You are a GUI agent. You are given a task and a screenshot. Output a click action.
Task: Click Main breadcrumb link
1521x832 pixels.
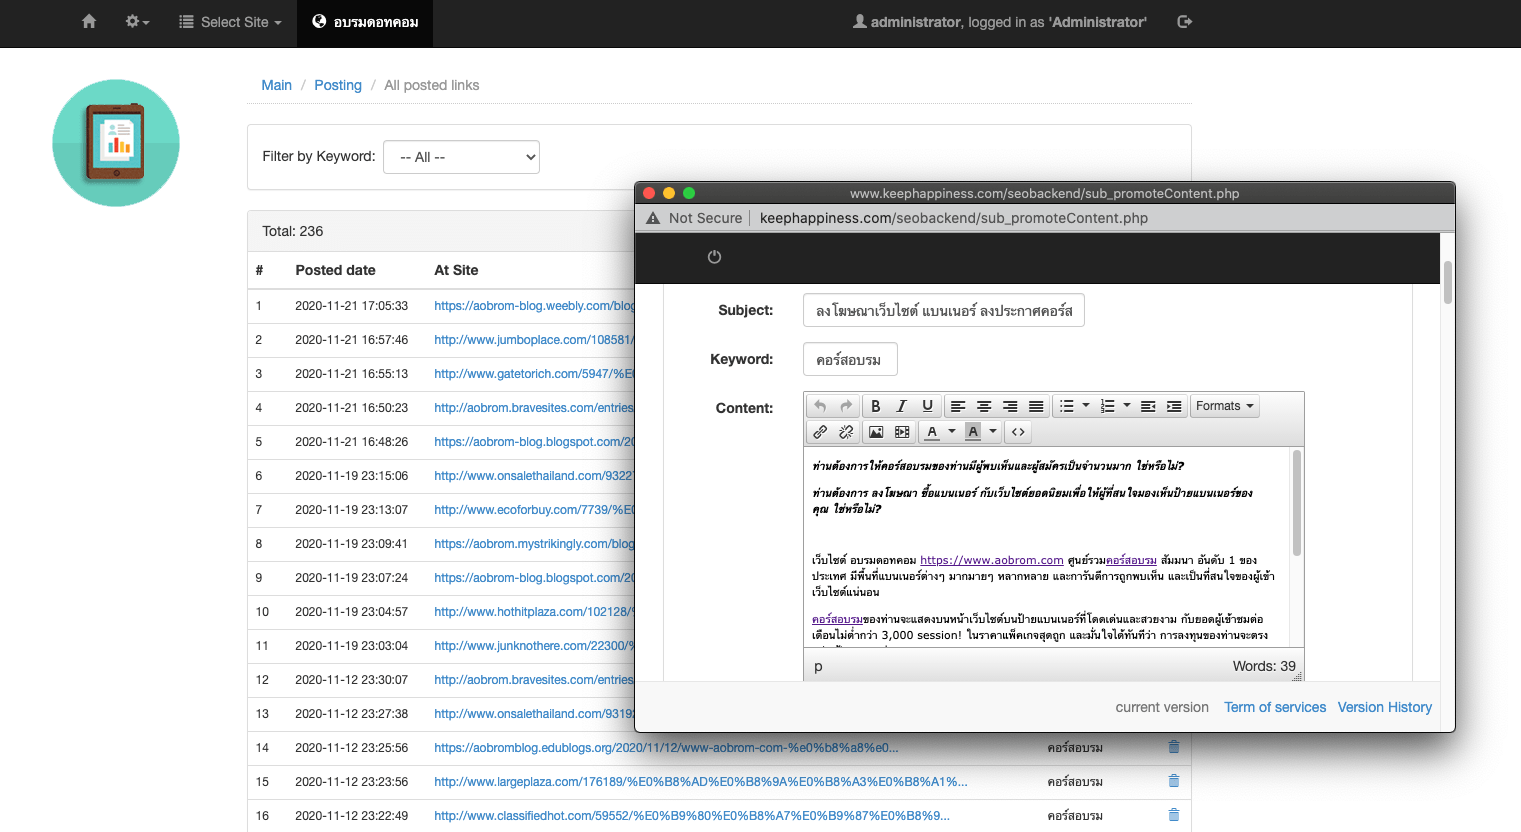[277, 85]
